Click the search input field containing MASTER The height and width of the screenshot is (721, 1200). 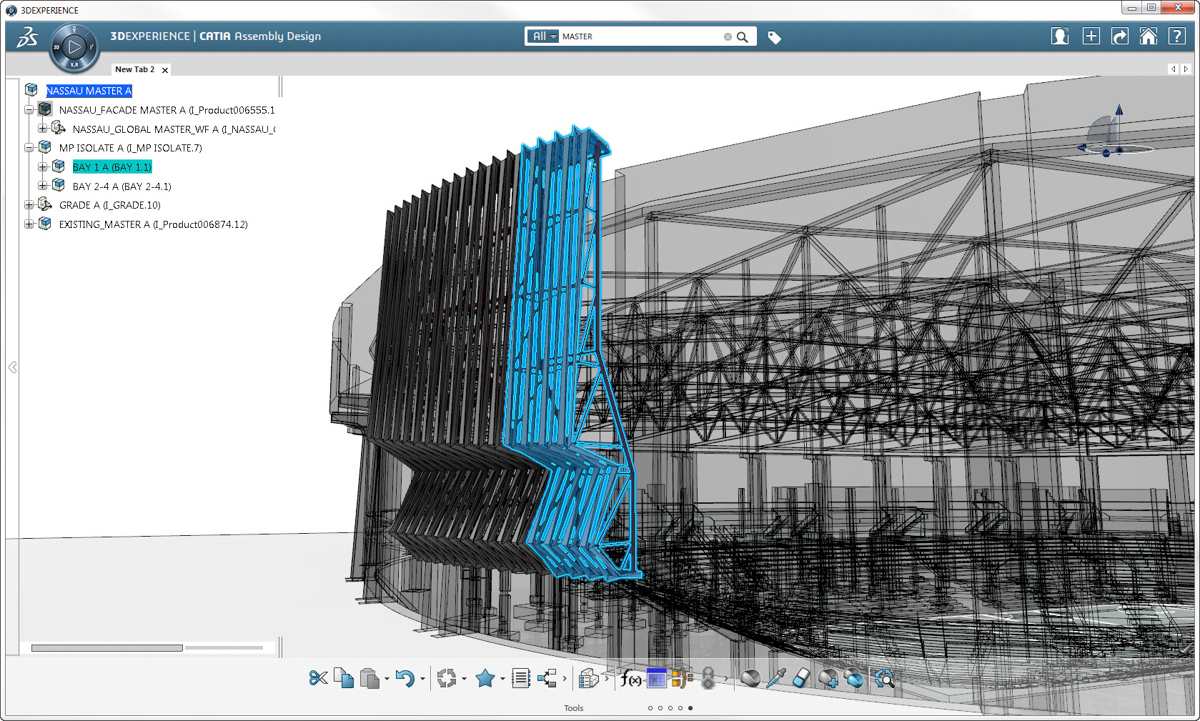(640, 37)
